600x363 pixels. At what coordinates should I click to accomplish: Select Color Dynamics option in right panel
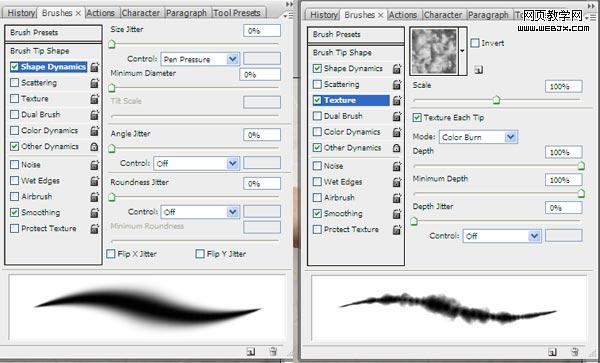[352, 132]
